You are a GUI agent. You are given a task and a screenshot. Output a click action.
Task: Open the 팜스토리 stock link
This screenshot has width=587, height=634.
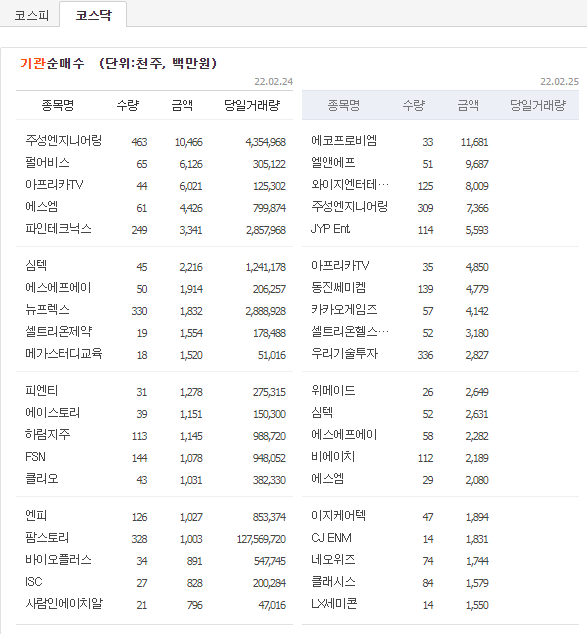pyautogui.click(x=47, y=537)
